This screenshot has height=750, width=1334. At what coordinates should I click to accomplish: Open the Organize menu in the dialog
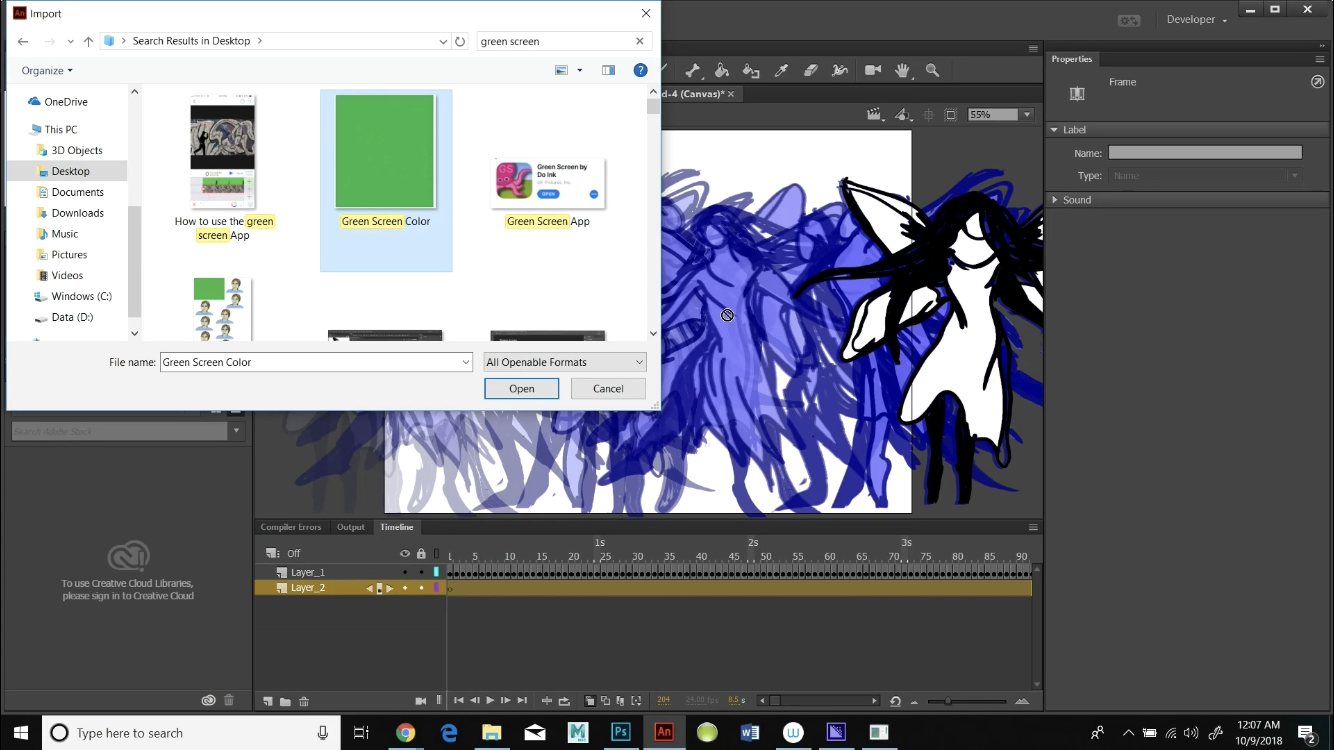coord(43,70)
